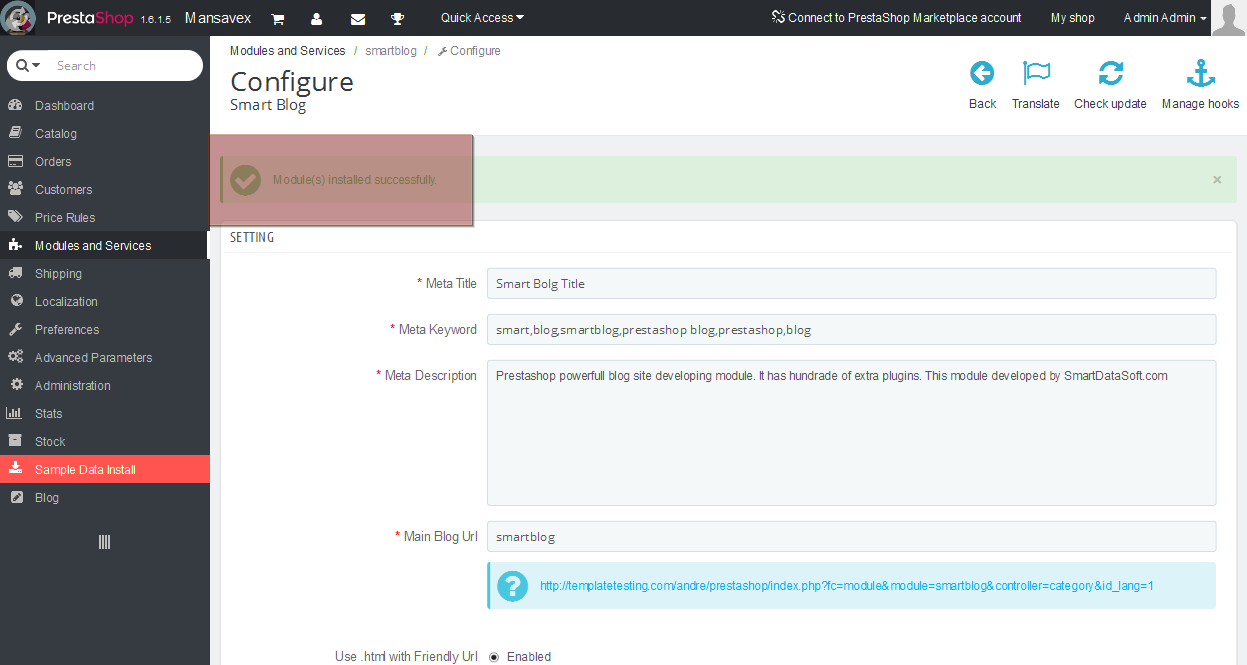Click the Advanced Parameters gears icon
Screen dimensions: 1247x665
click(x=16, y=357)
